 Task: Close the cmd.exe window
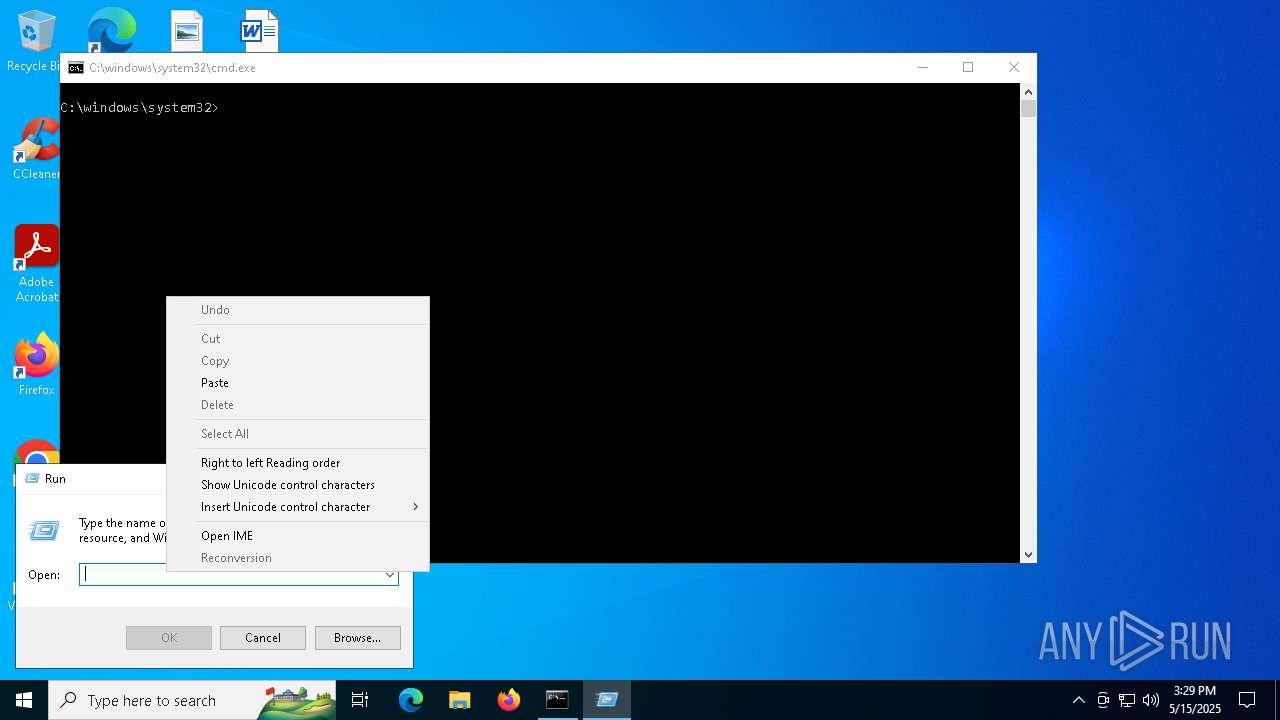click(1014, 68)
